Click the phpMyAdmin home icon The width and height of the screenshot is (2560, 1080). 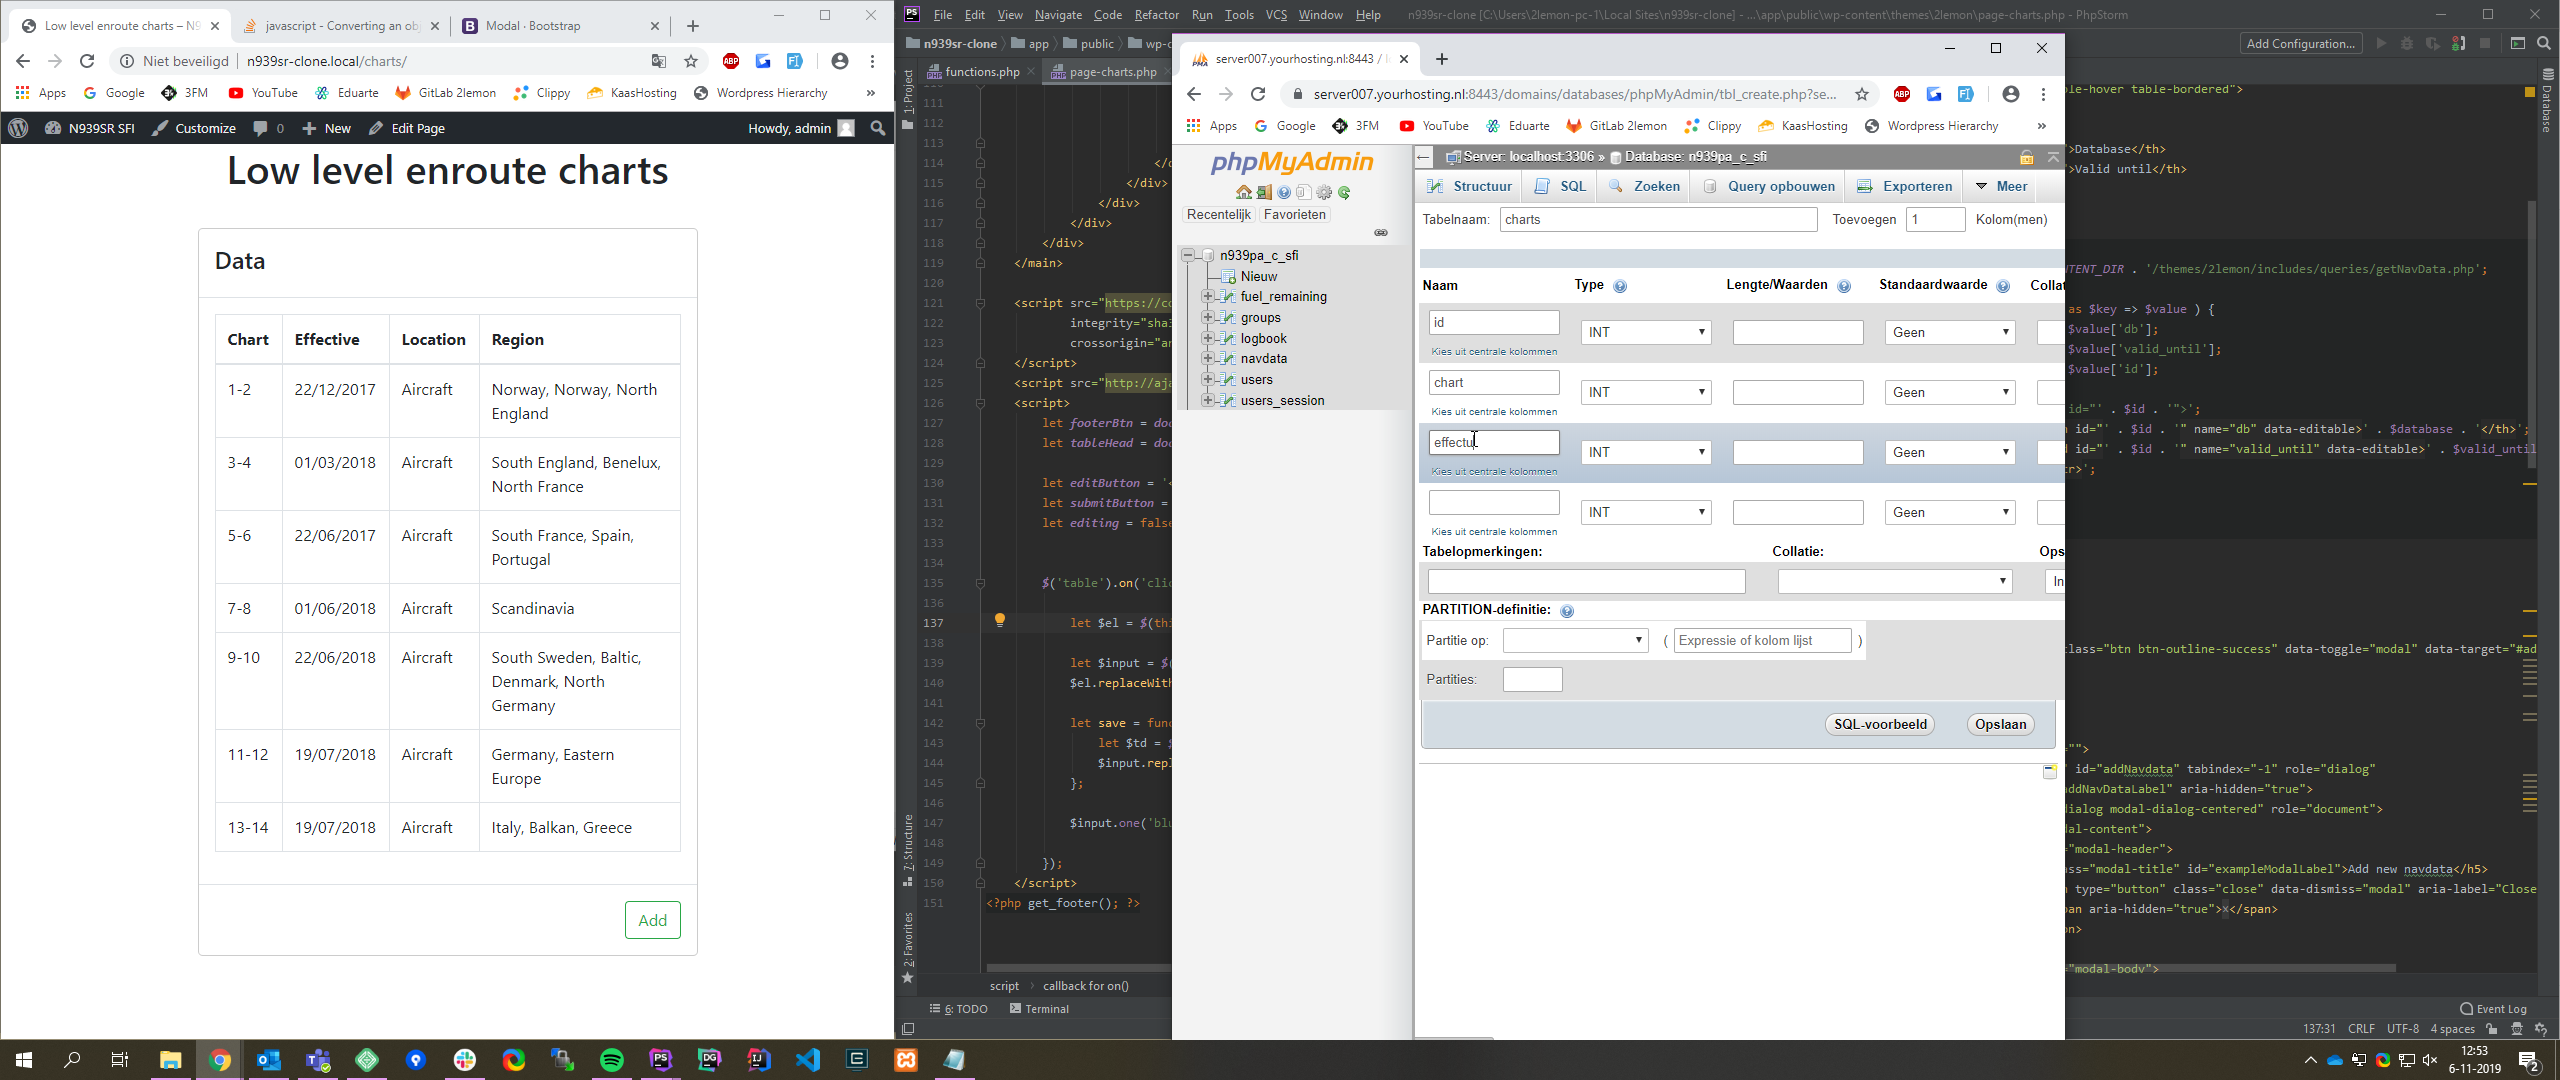[x=1243, y=193]
